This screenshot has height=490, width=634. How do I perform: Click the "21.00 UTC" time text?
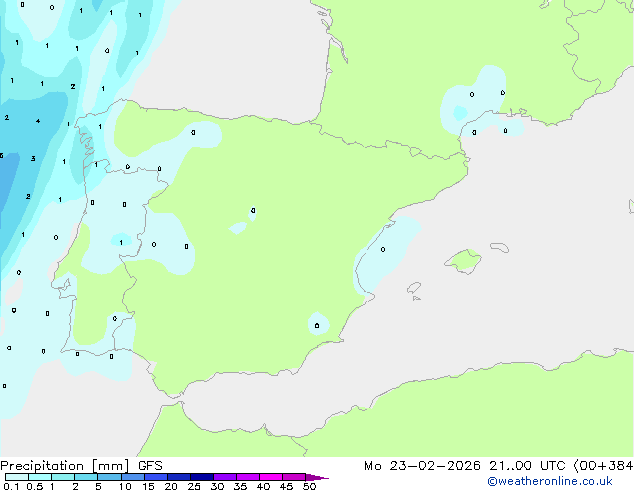527,466
